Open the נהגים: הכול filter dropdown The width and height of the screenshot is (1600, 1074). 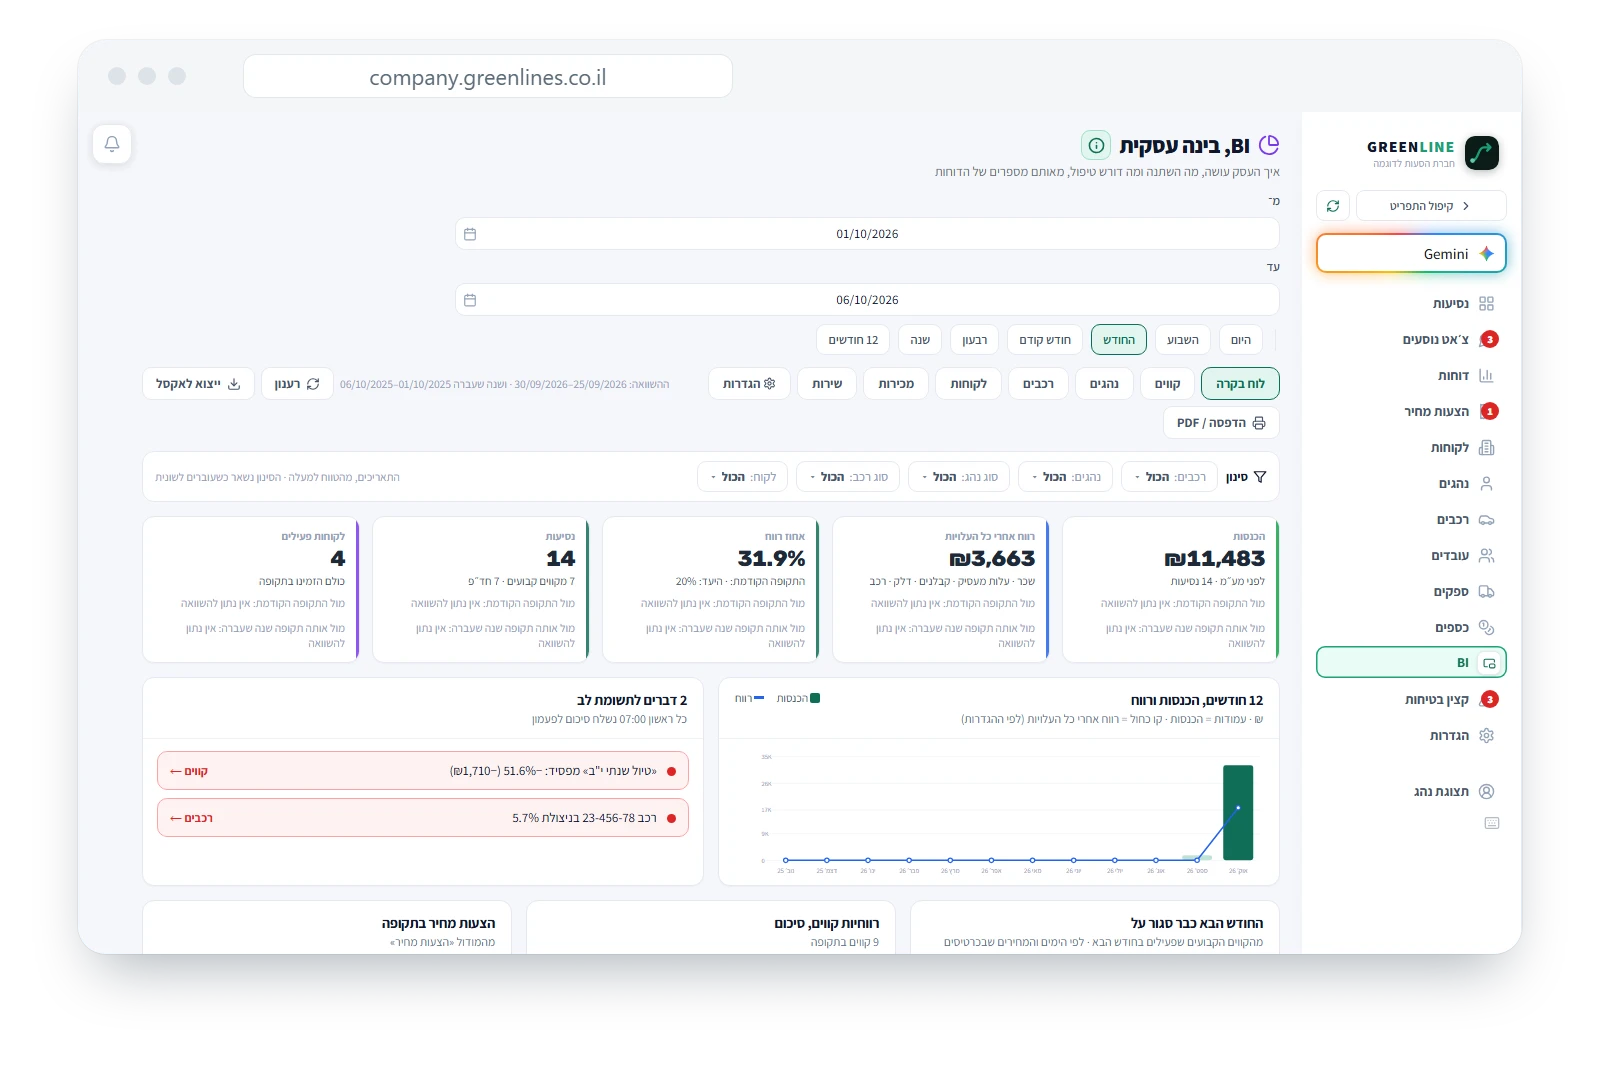click(x=1066, y=477)
